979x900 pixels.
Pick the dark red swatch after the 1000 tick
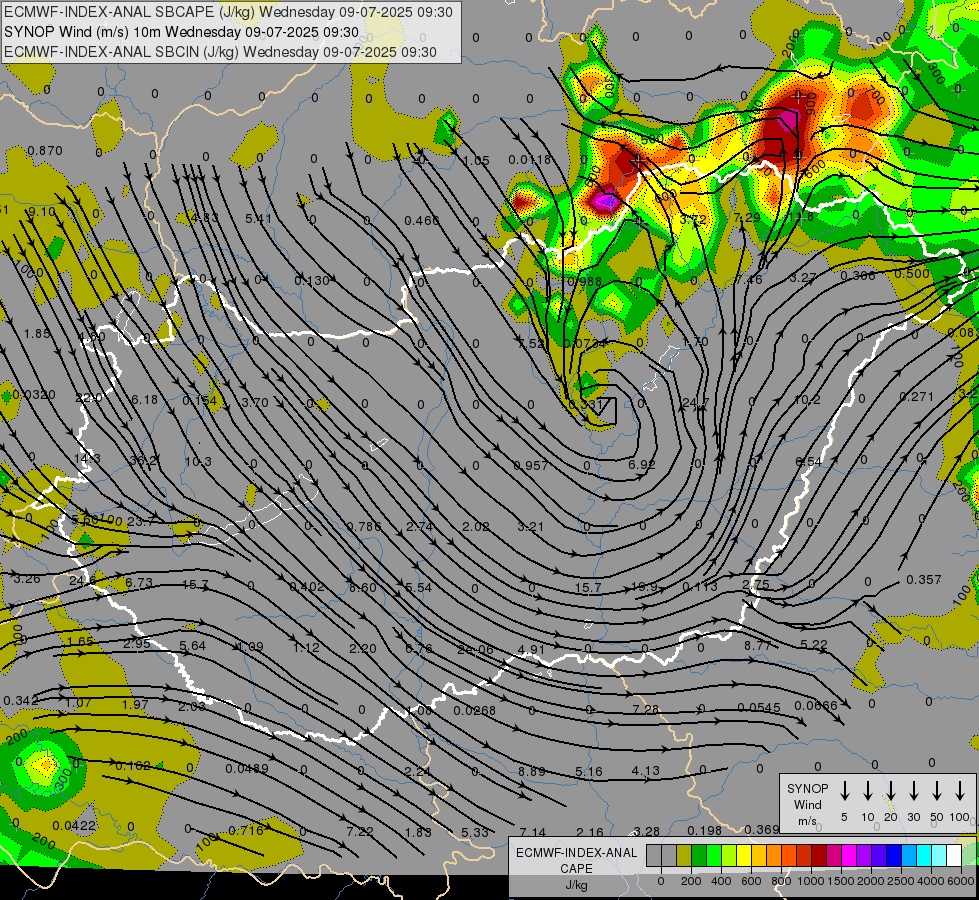(819, 856)
